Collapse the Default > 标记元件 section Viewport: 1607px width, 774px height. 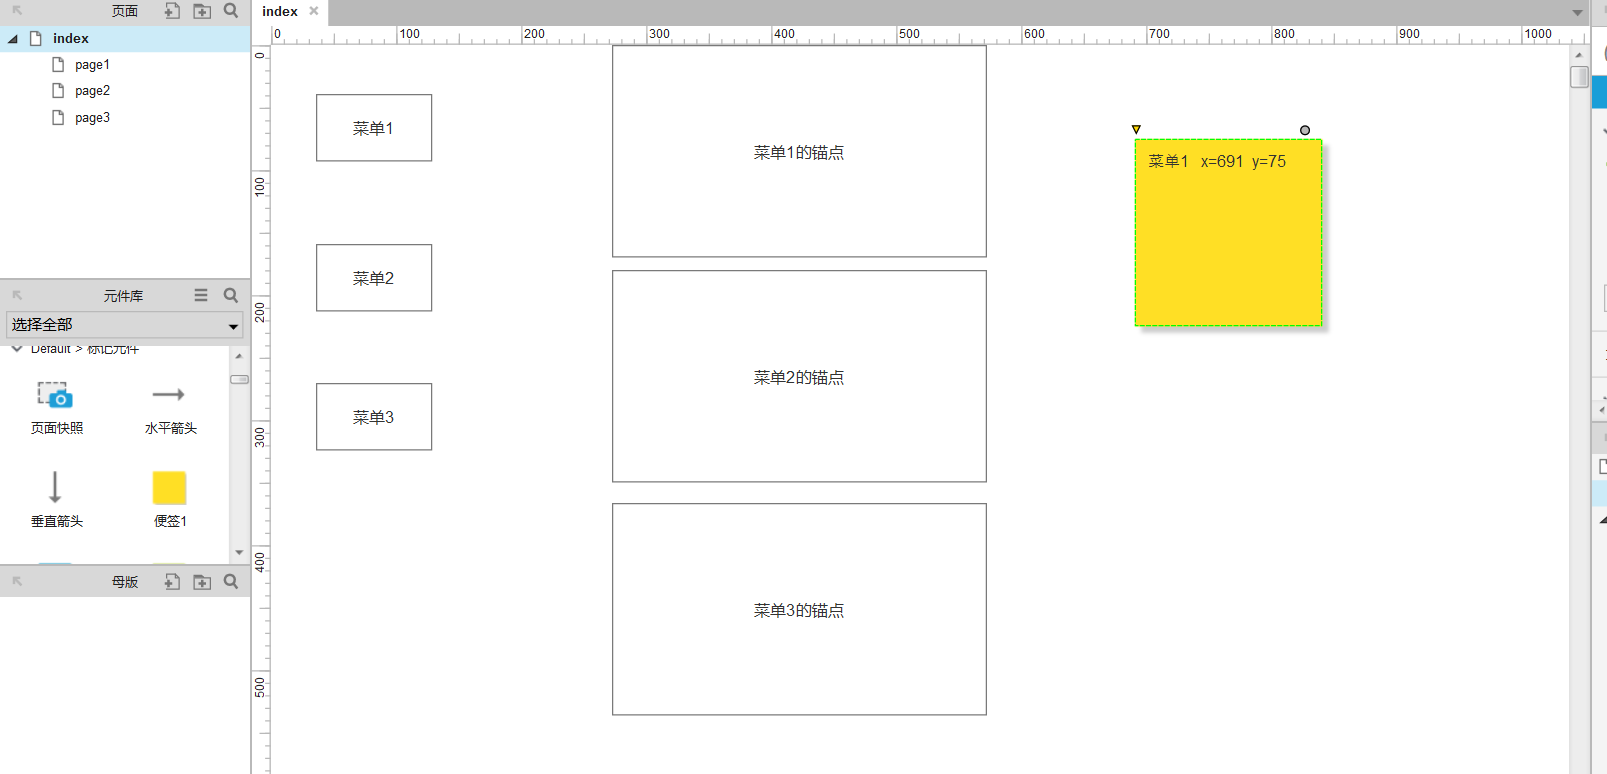[x=17, y=349]
